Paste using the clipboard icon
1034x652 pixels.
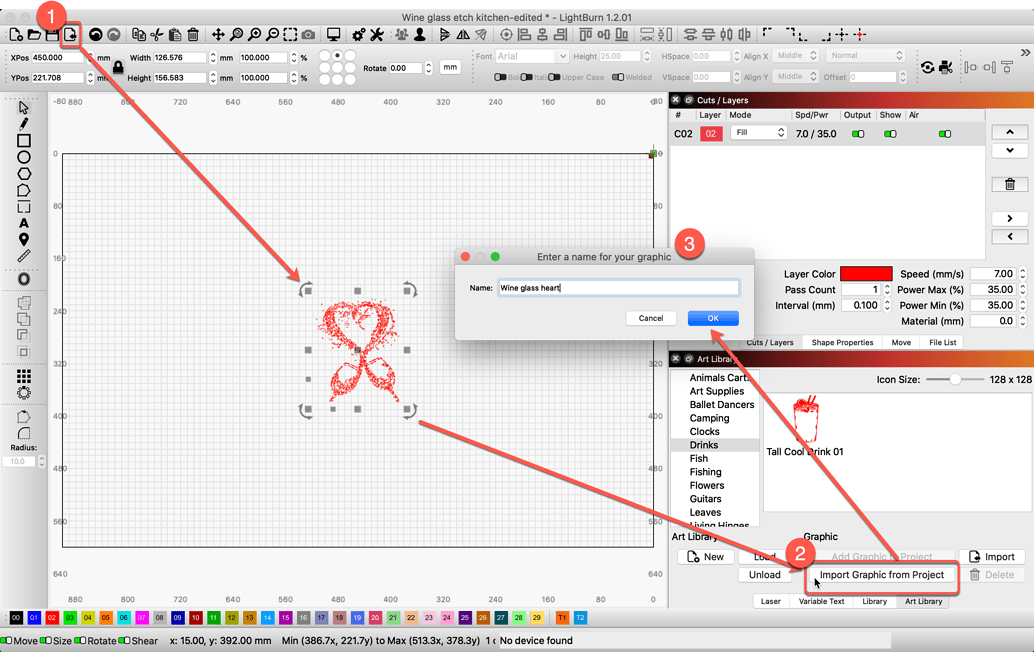[x=175, y=35]
